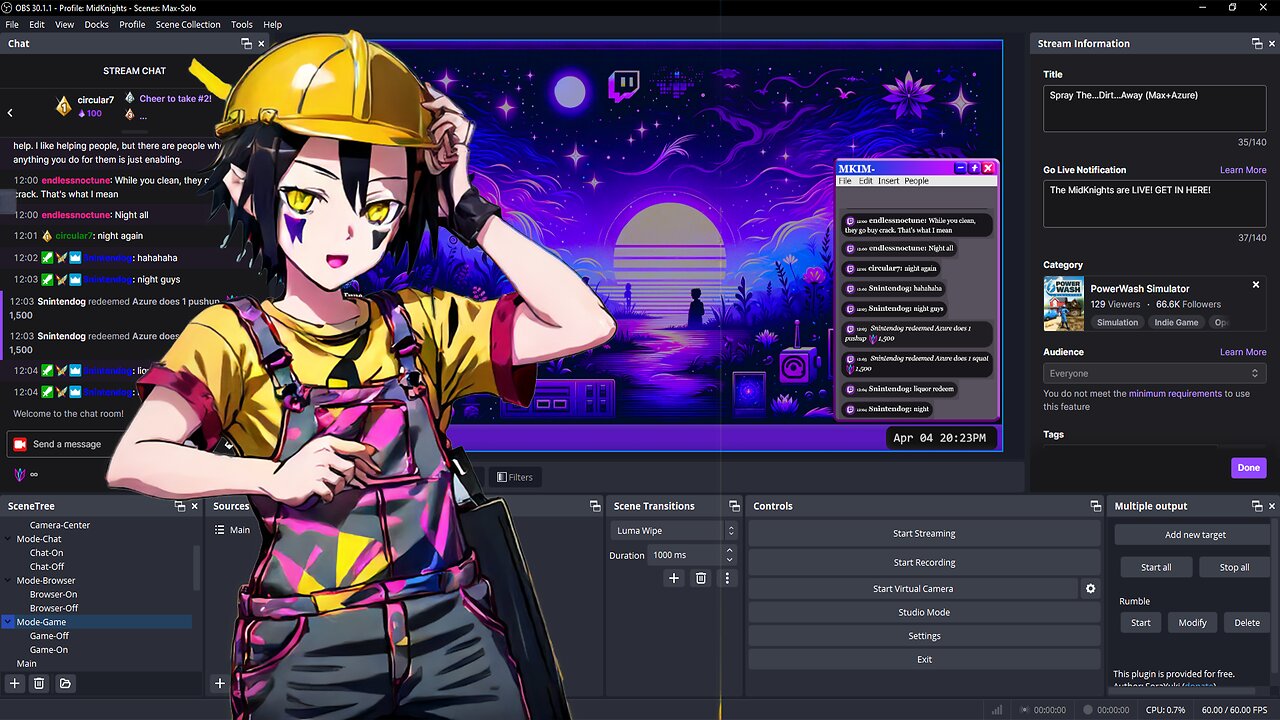Viewport: 1280px width, 720px height.
Task: Float the SceneTree dock
Action: pyautogui.click(x=179, y=506)
